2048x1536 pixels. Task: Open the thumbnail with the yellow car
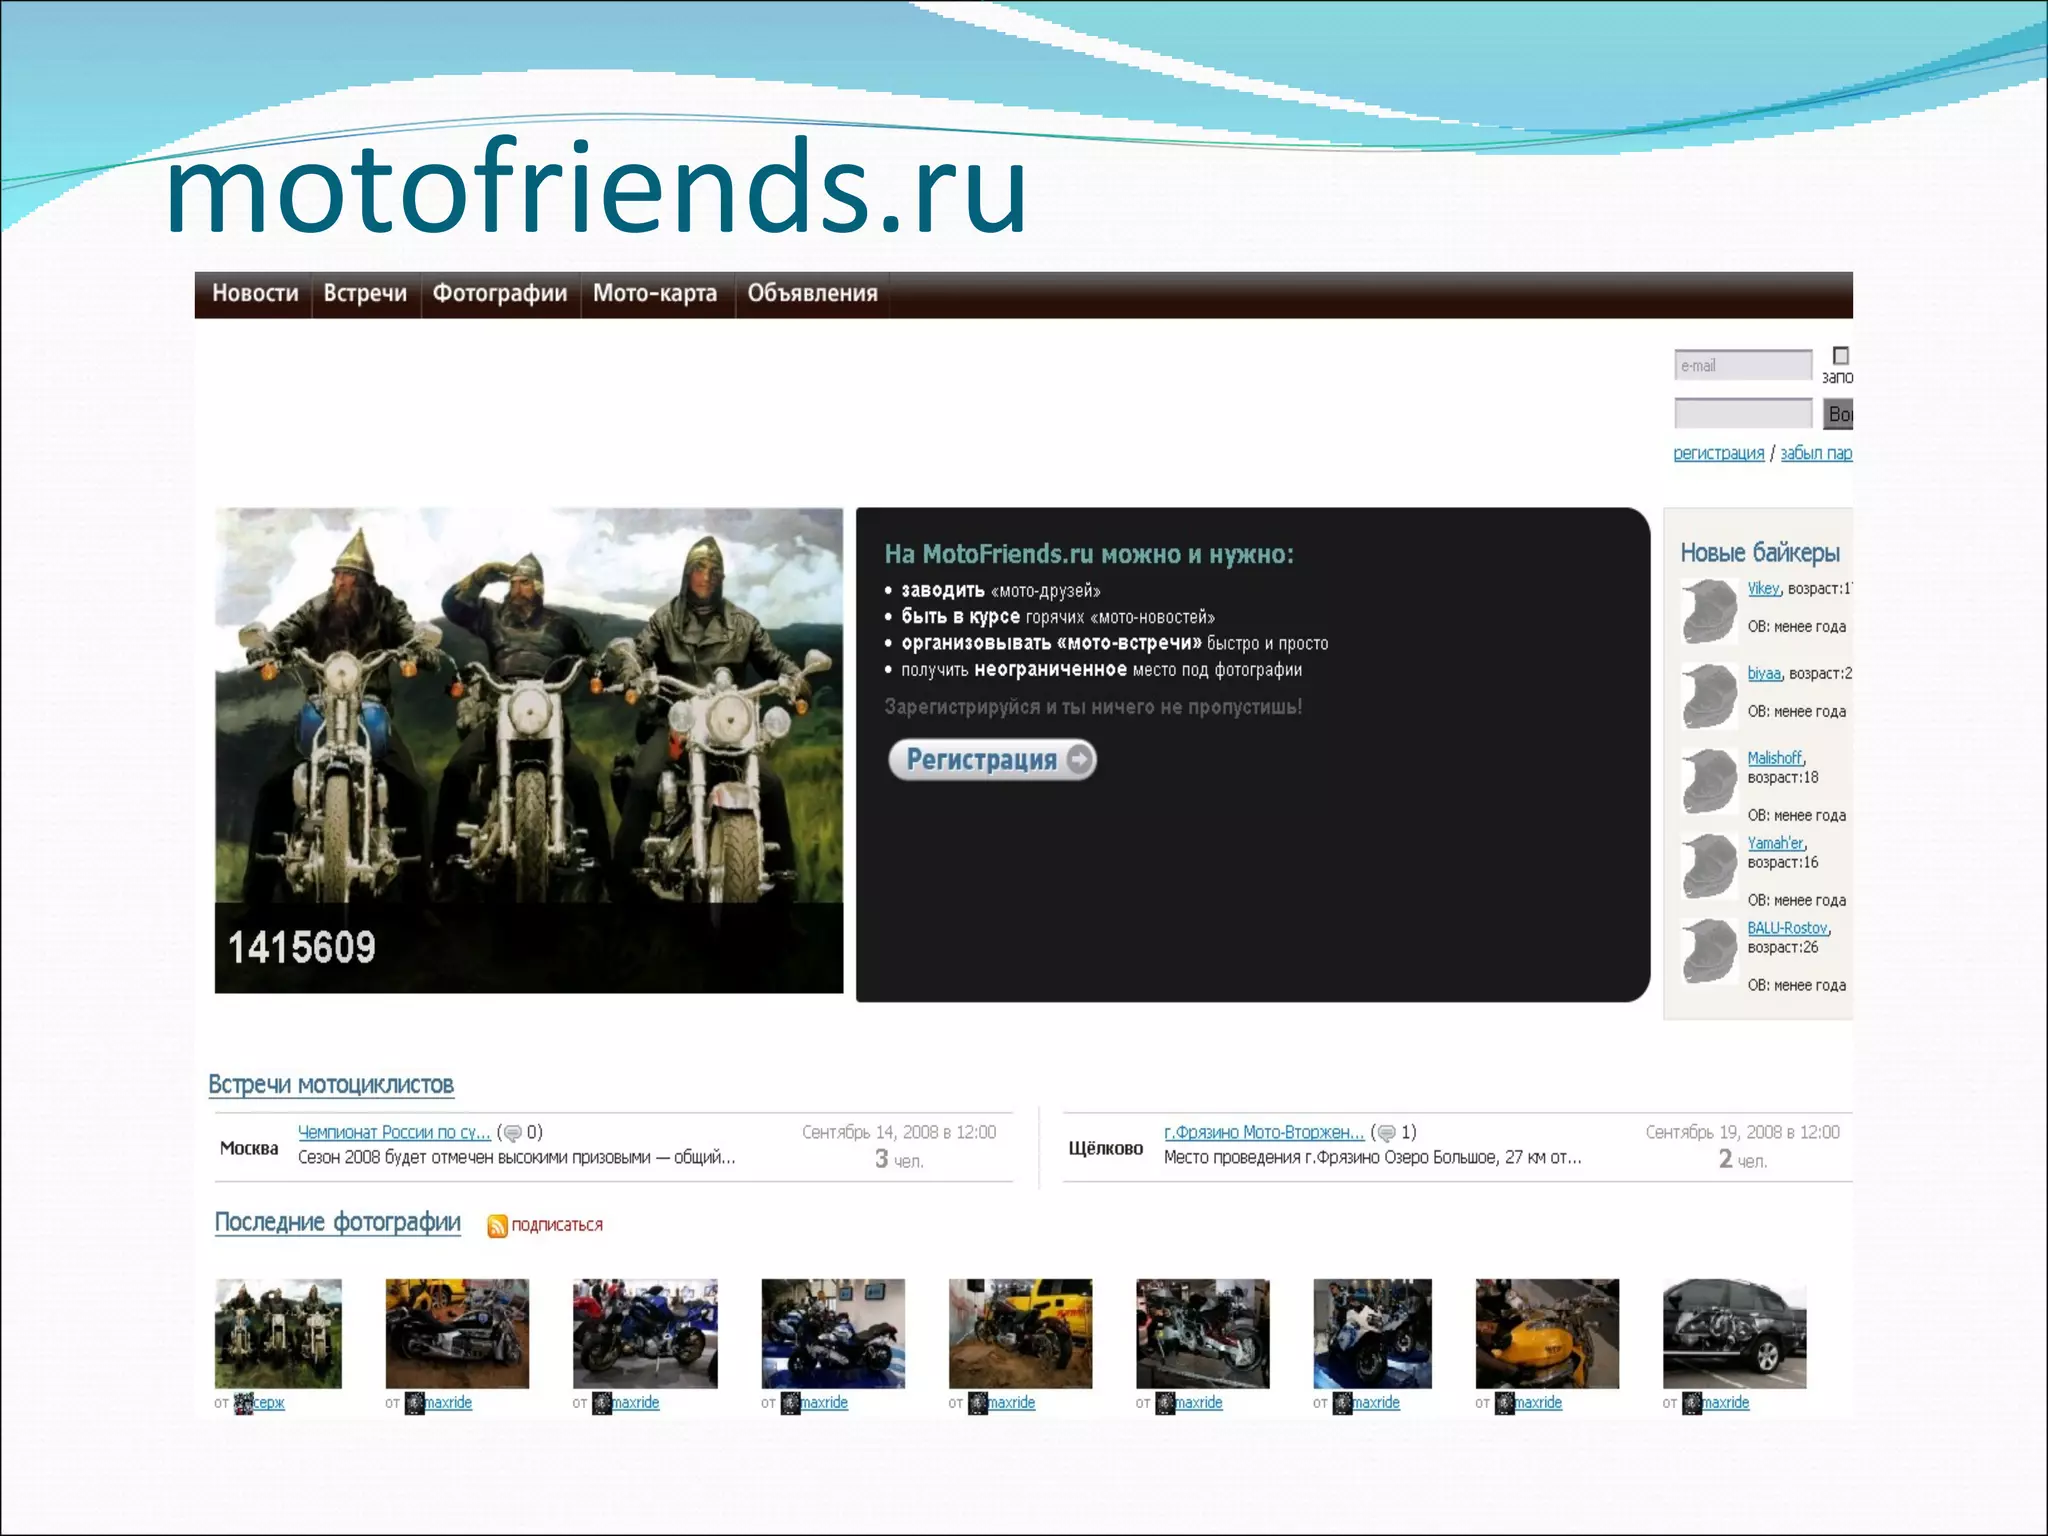(1020, 1333)
